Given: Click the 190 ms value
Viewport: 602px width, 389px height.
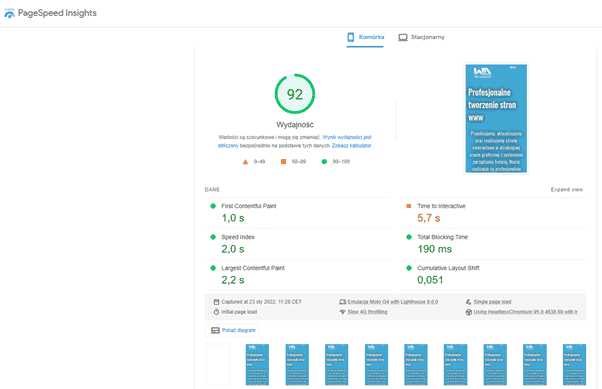Looking at the screenshot, I should tap(435, 249).
